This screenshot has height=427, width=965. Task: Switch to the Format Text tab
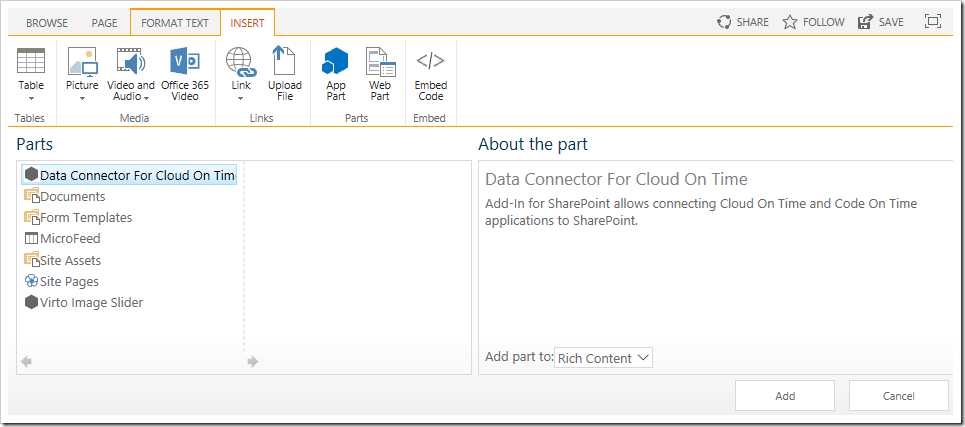tap(175, 23)
